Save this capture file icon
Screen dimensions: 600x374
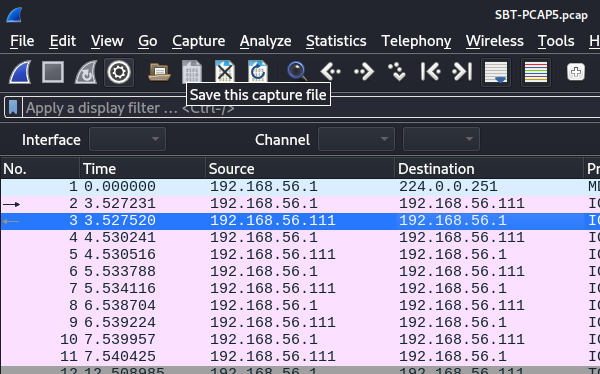(x=192, y=71)
